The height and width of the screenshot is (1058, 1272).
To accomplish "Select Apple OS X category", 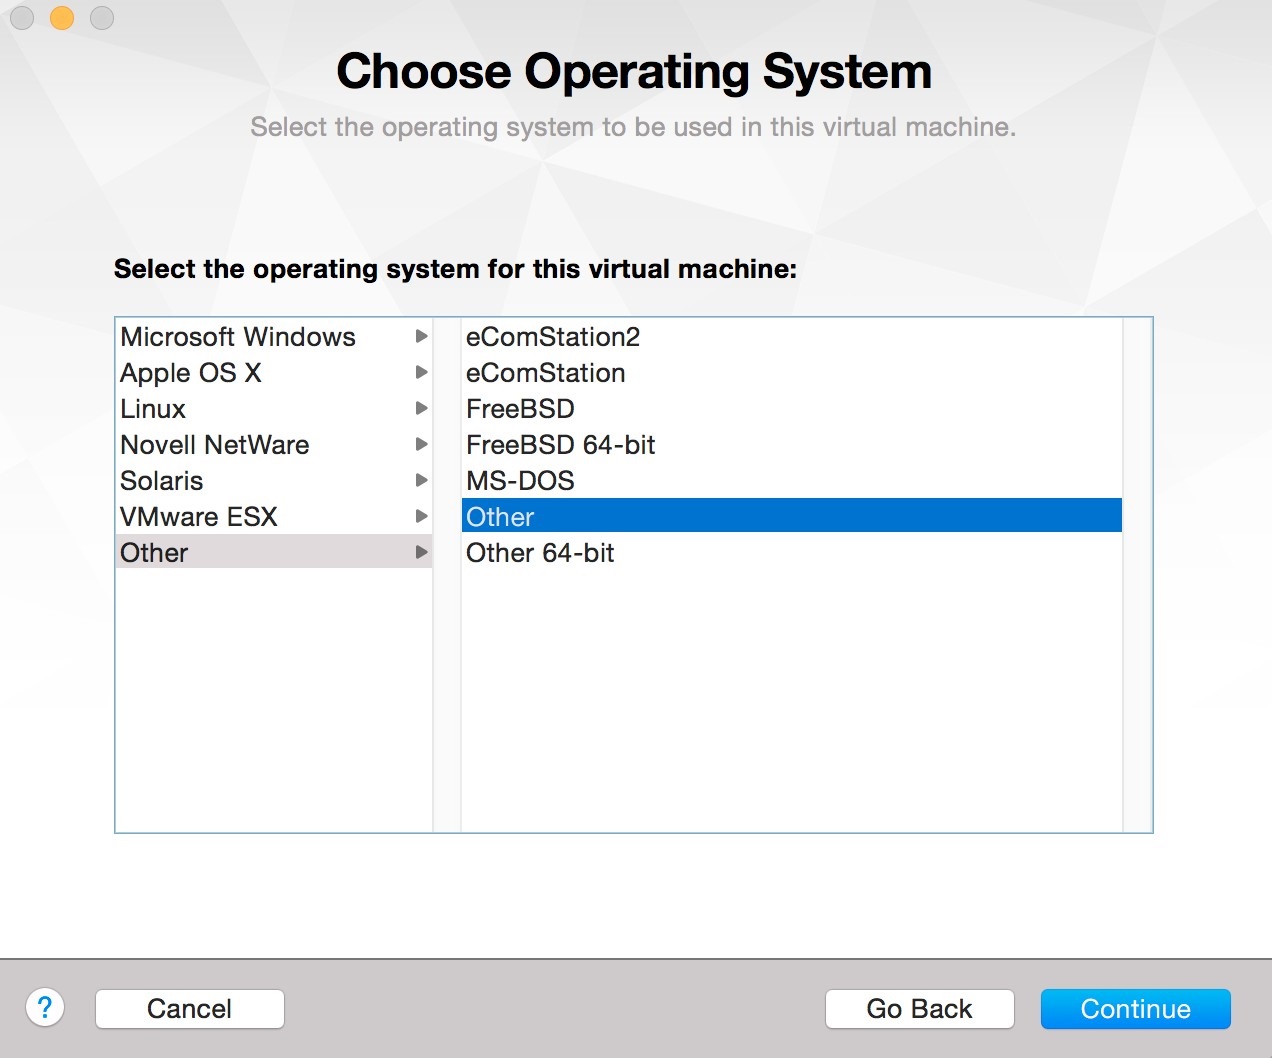I will point(274,373).
